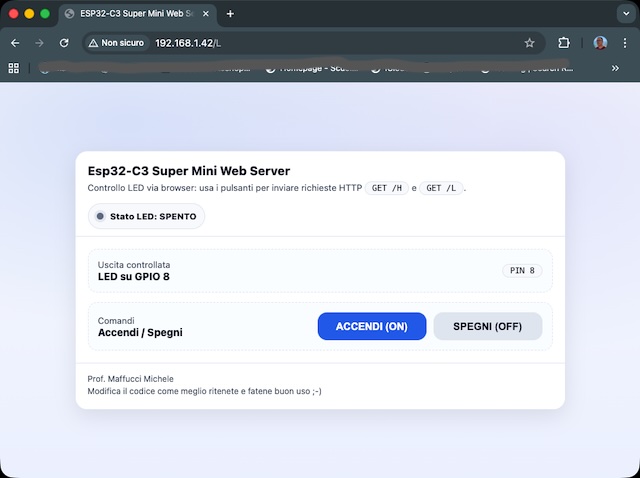Open a new tab with plus button
Viewport: 640px width, 478px height.
click(x=230, y=14)
